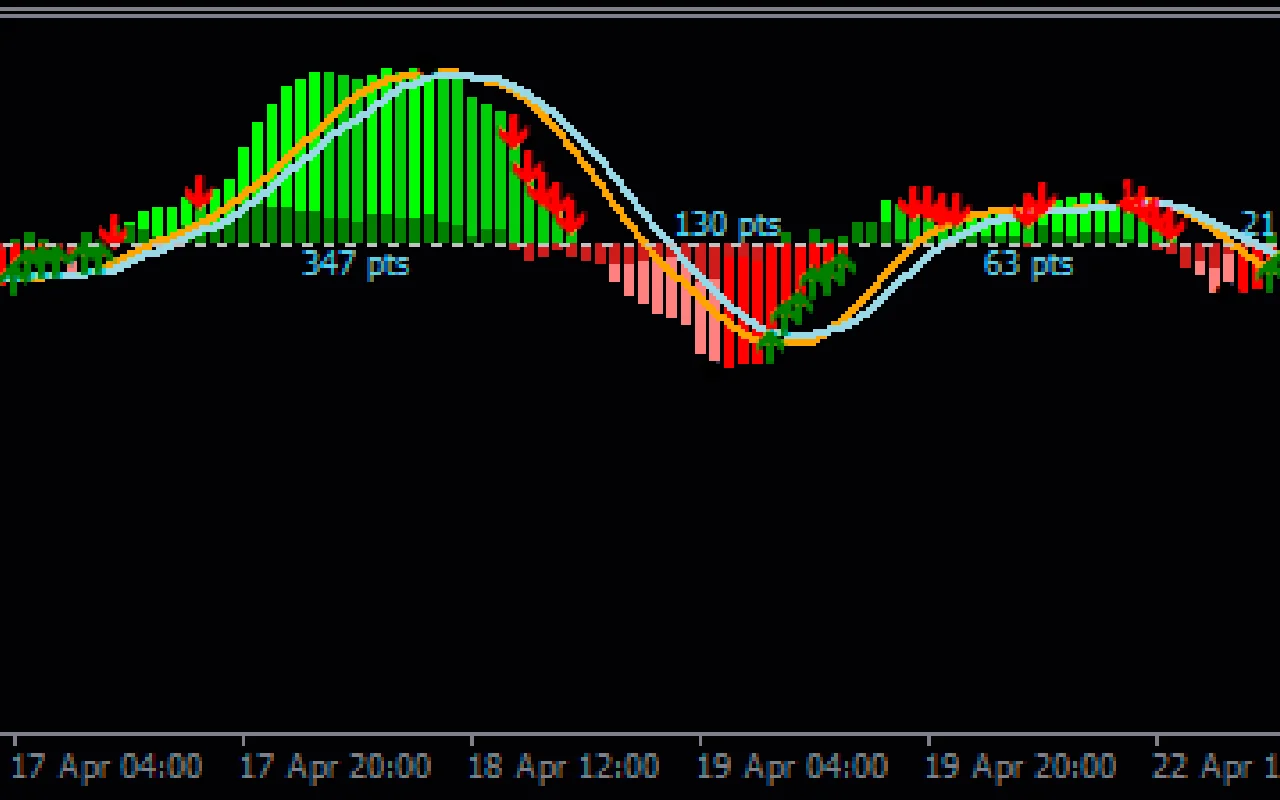Click the topmost red arrow after the histogram peak

click(513, 131)
